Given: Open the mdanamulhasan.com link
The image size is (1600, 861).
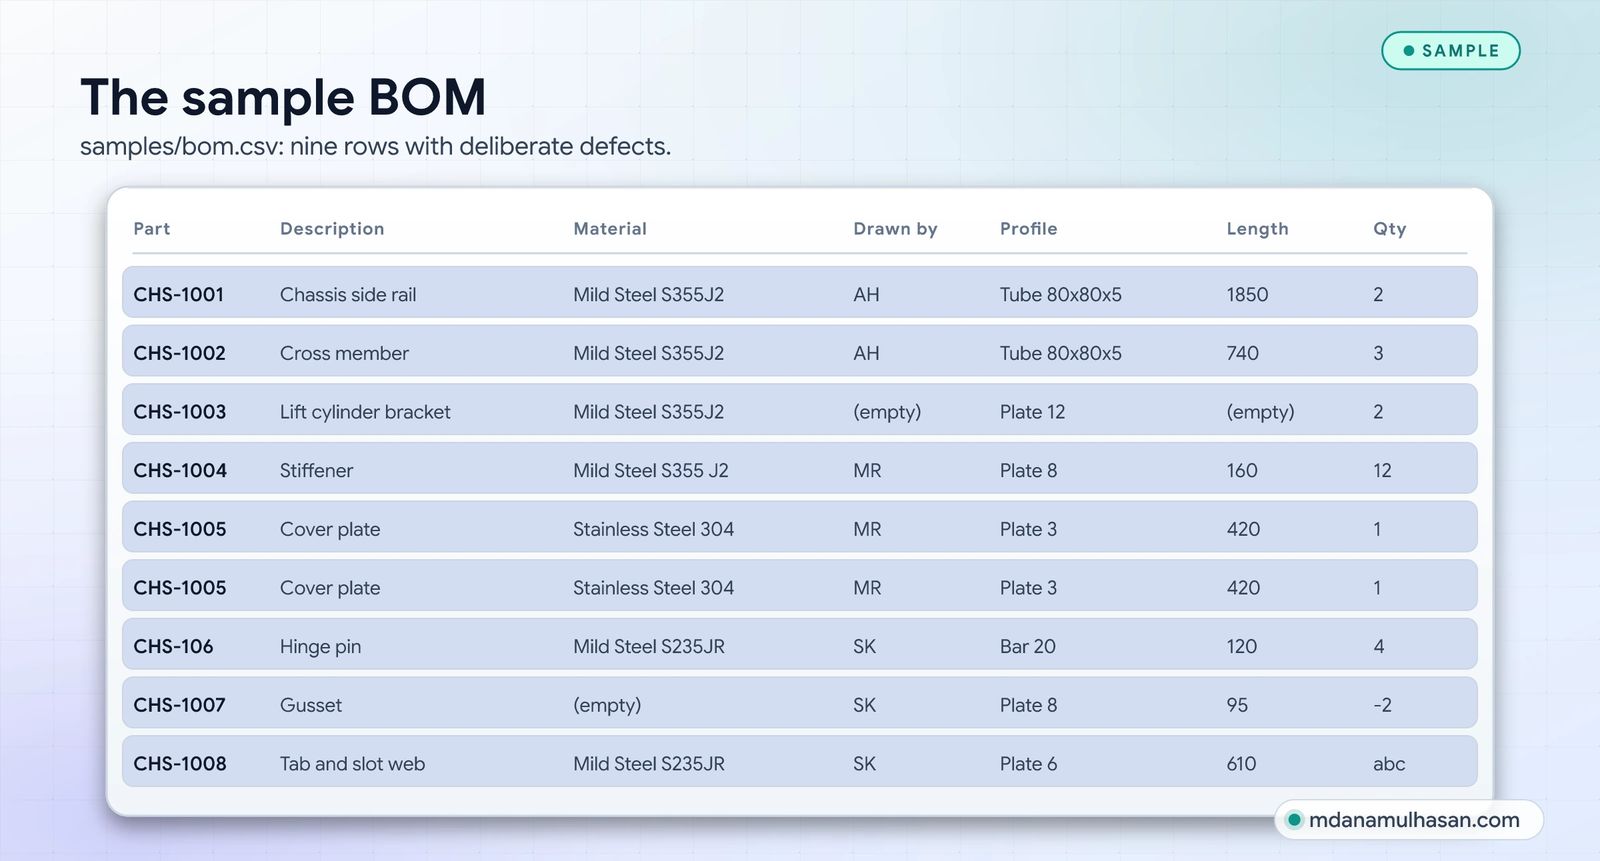Looking at the screenshot, I should click(x=1409, y=820).
